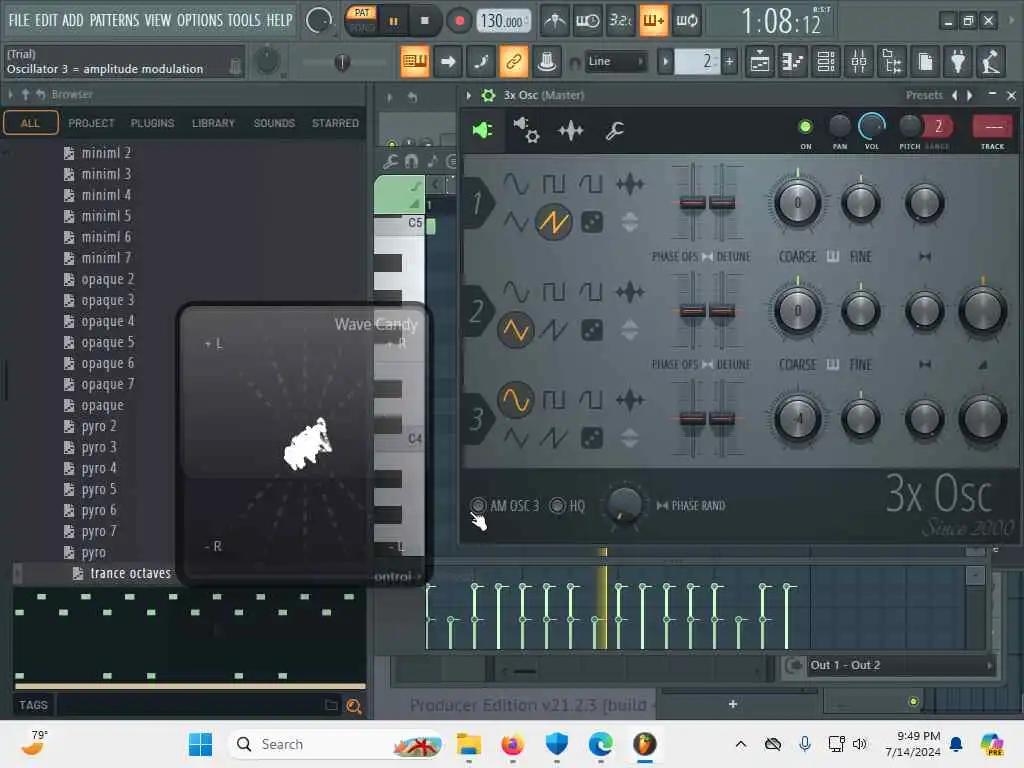1024x768 pixels.
Task: Switch to SOUNDS browser tab
Action: [274, 123]
